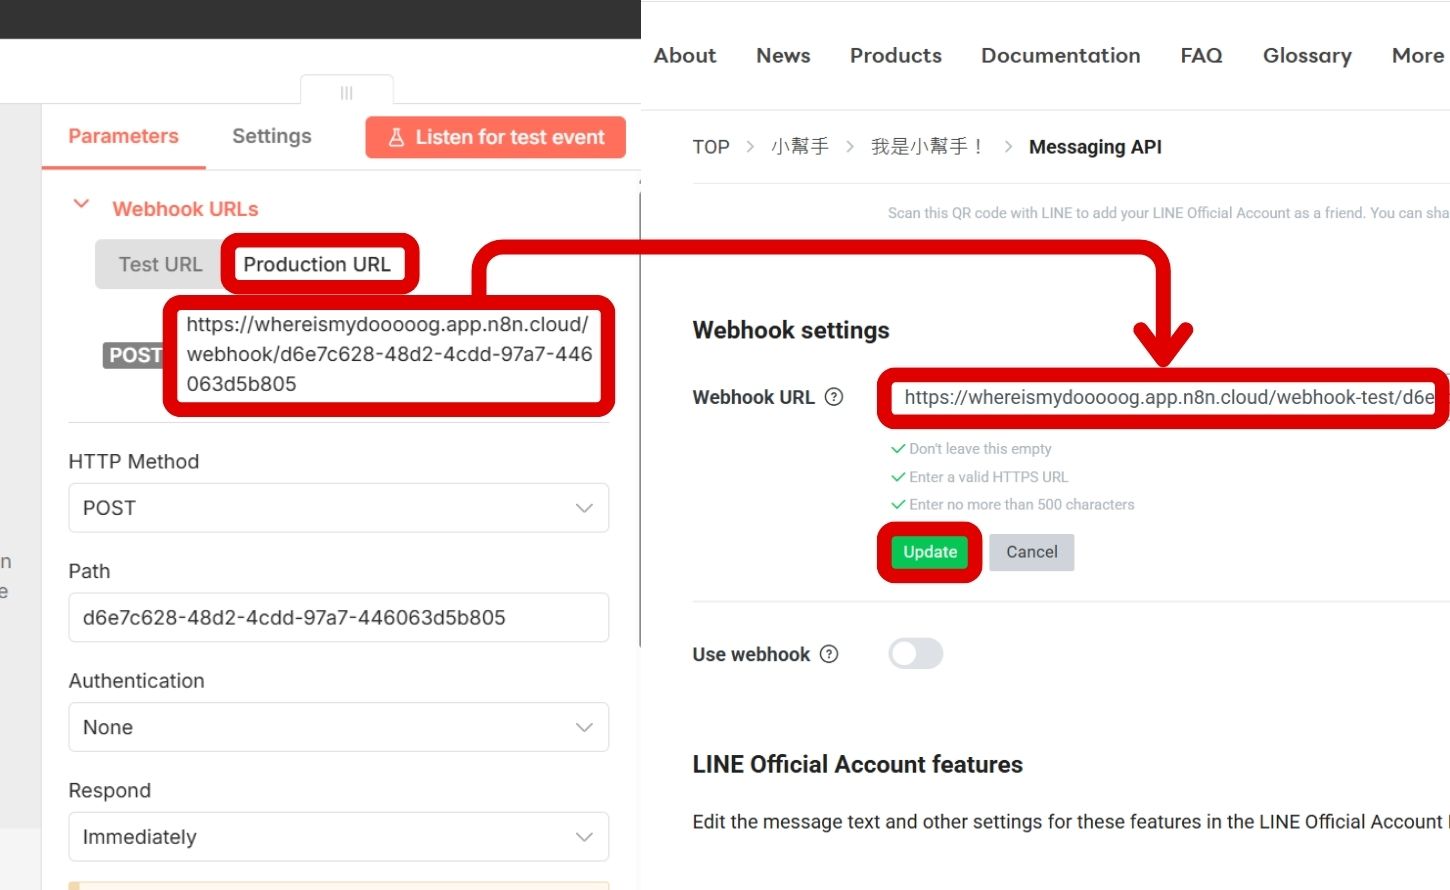Open the Authentication dropdown
The width and height of the screenshot is (1450, 890).
pyautogui.click(x=338, y=727)
